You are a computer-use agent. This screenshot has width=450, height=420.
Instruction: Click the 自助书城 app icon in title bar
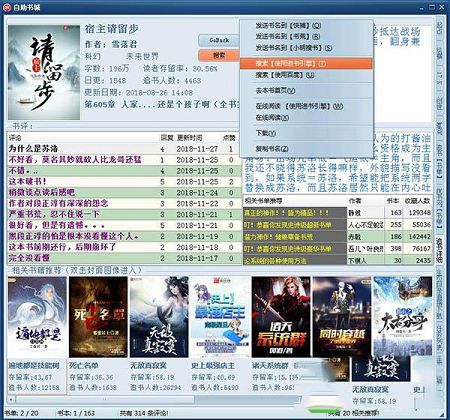click(x=7, y=7)
